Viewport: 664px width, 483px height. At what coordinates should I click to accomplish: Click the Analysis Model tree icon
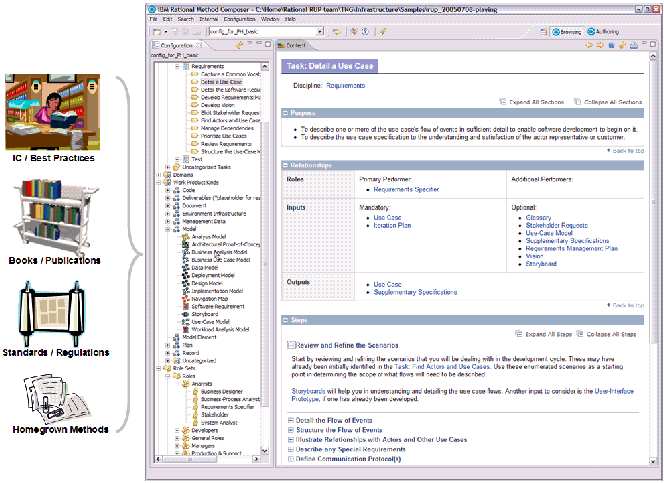pyautogui.click(x=185, y=237)
